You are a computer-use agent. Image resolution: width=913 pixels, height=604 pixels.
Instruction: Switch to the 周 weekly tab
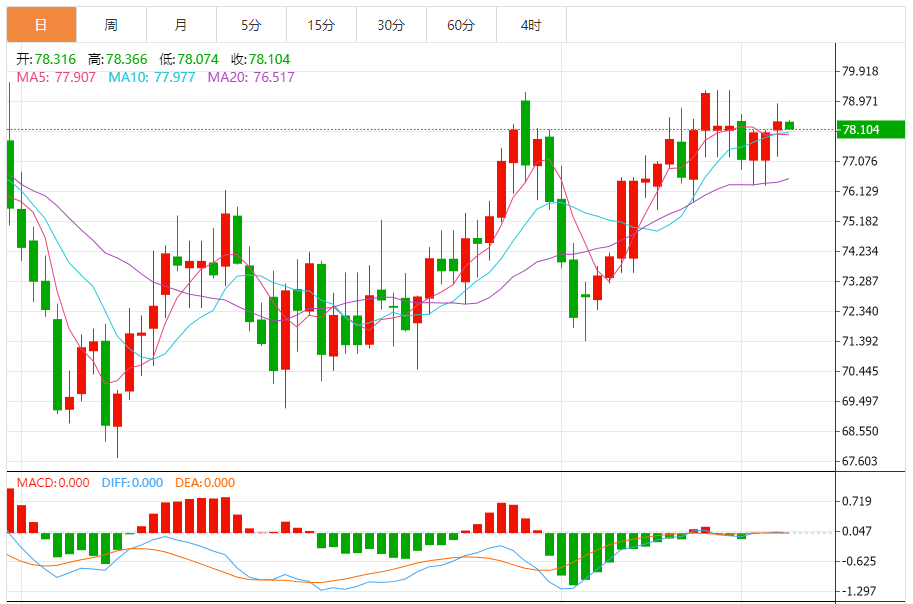[111, 25]
